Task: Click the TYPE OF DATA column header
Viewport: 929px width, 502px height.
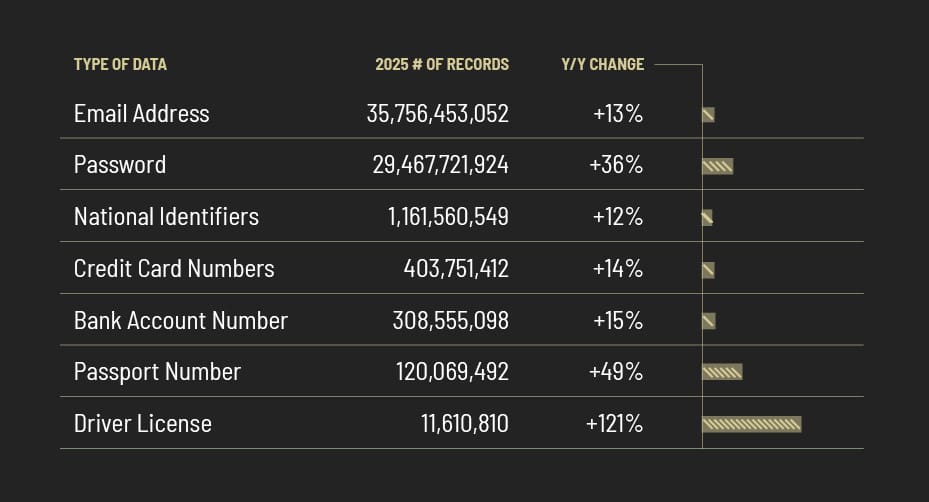Action: click(x=120, y=64)
